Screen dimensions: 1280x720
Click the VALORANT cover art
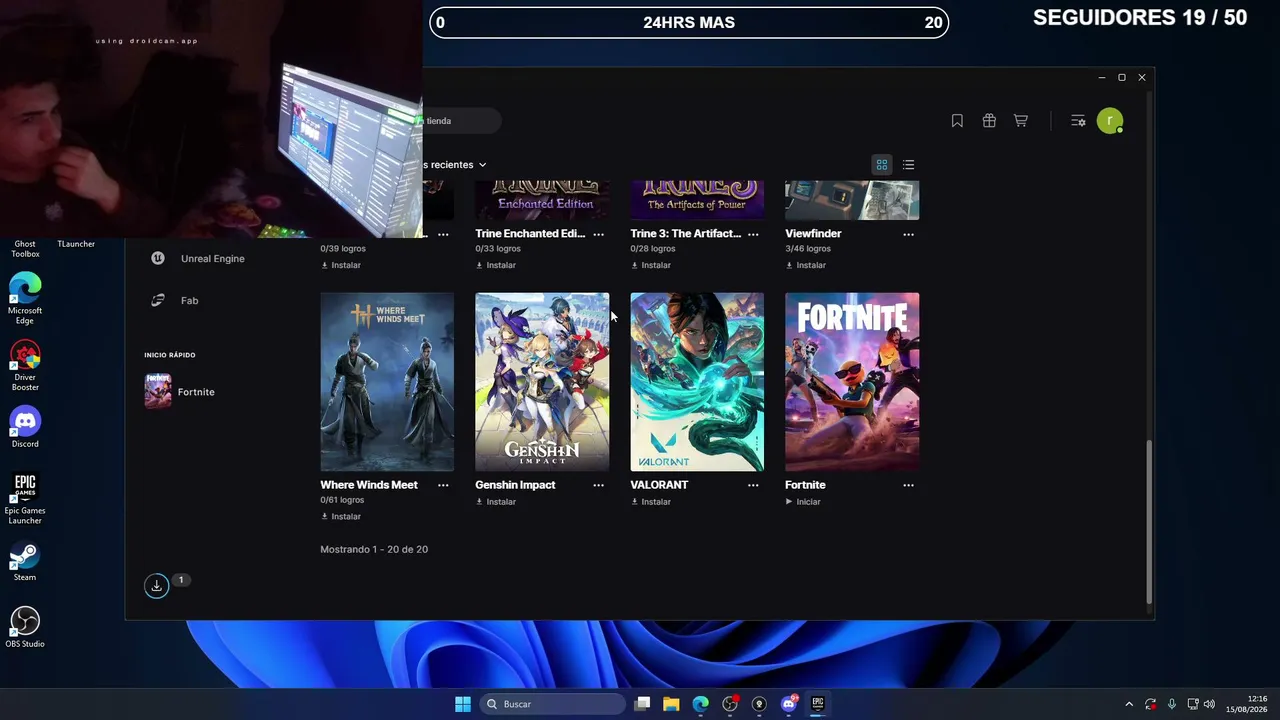click(x=697, y=382)
